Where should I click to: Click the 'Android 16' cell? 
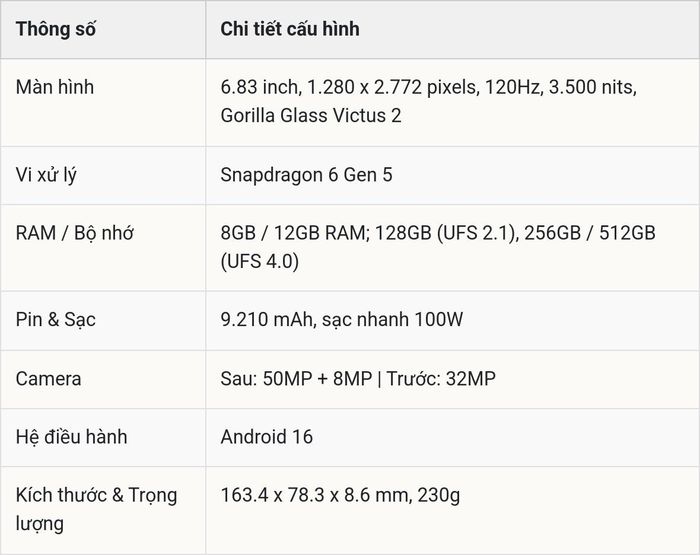pos(267,437)
